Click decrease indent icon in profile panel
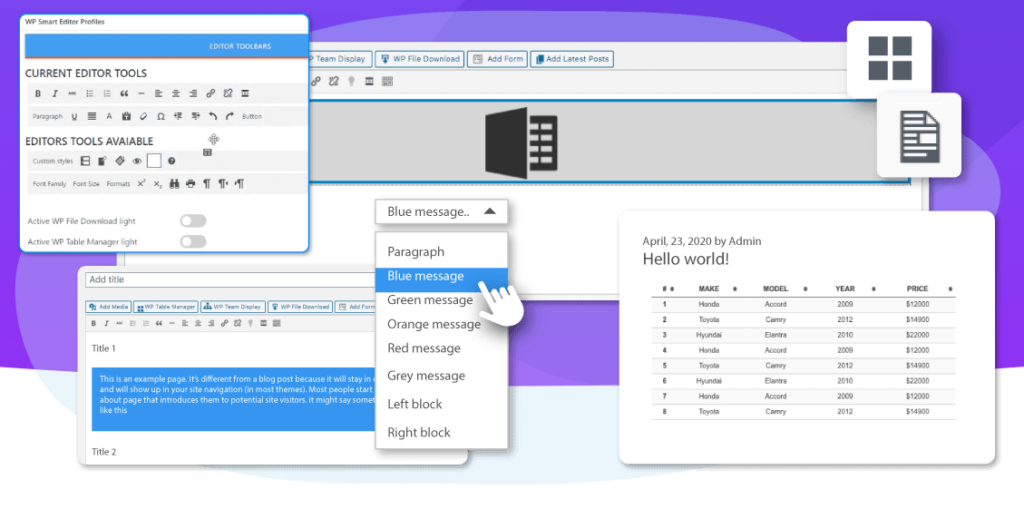The height and width of the screenshot is (509, 1024). (178, 116)
